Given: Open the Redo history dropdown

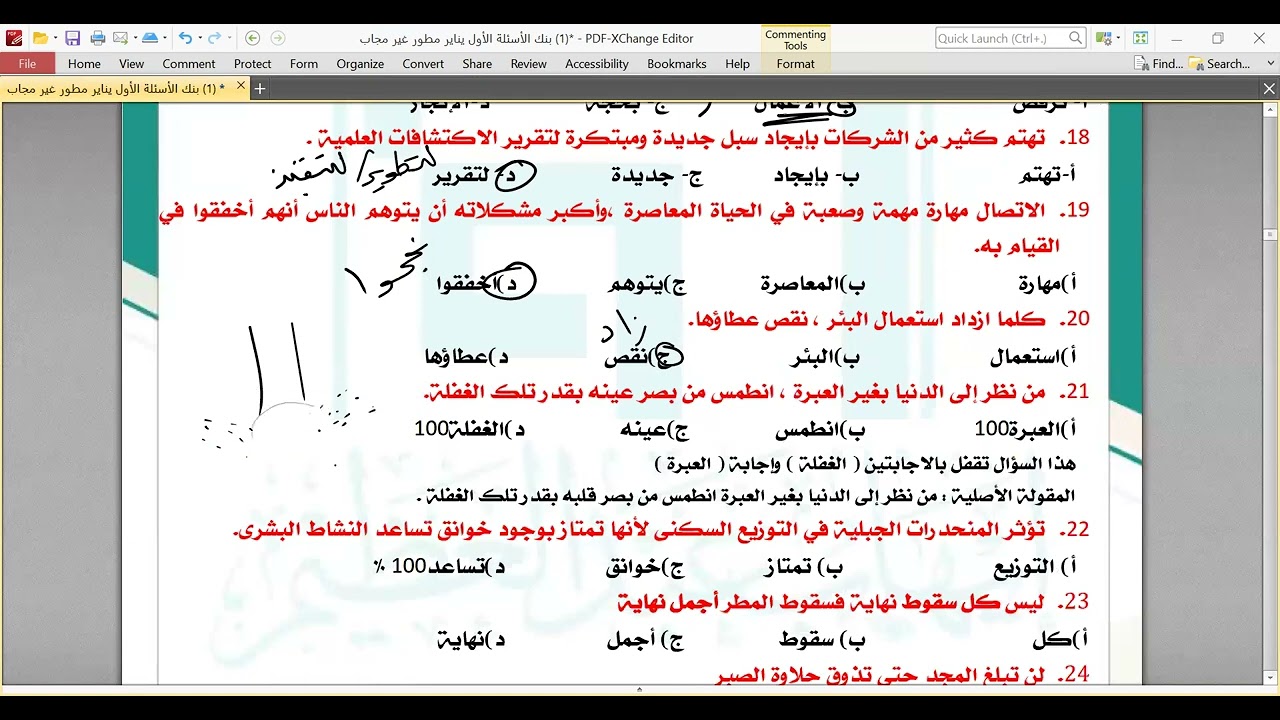Looking at the screenshot, I should point(229,38).
